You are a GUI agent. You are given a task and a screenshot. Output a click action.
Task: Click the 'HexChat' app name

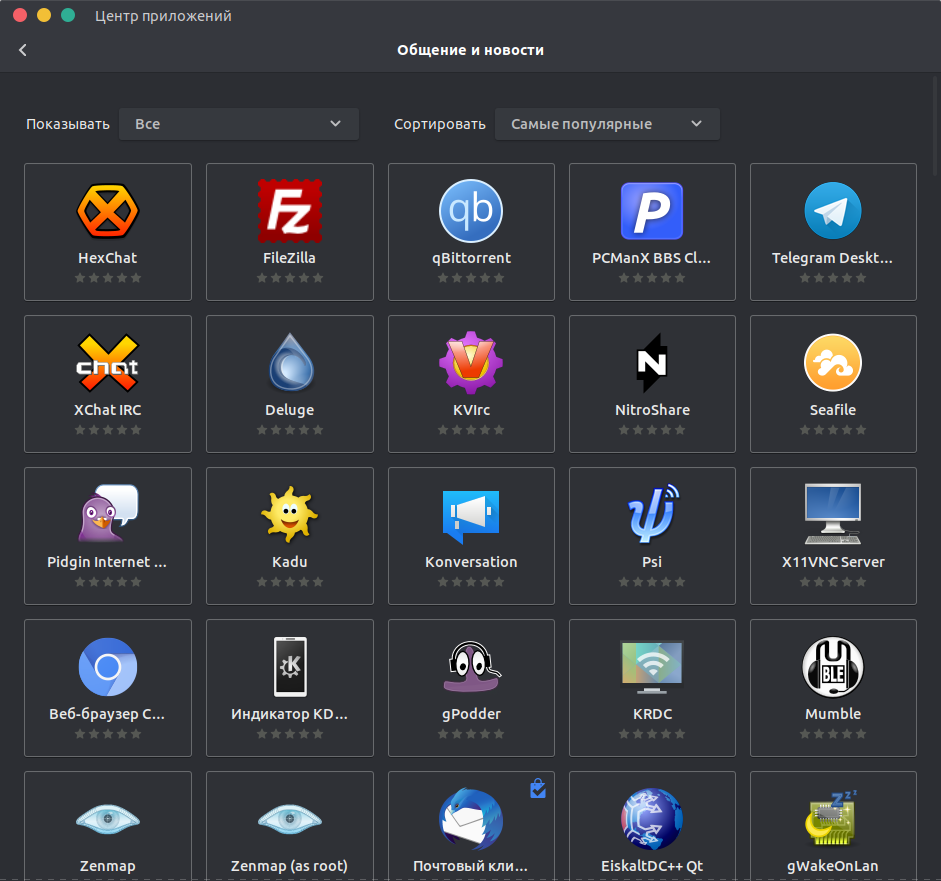click(x=108, y=258)
